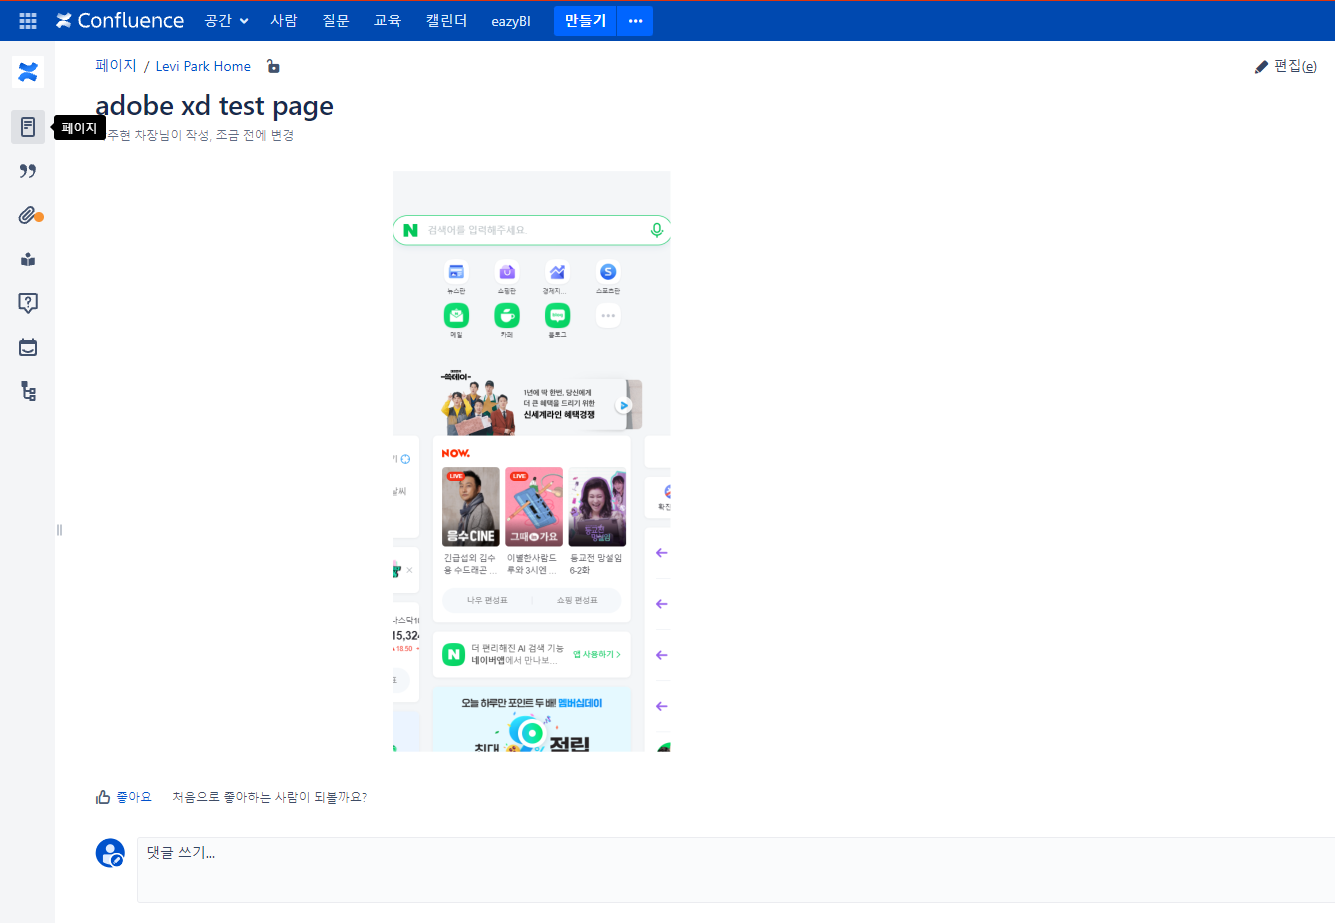Viewport: 1335px width, 923px height.
Task: Open the calendar sidebar icon
Action: point(28,347)
